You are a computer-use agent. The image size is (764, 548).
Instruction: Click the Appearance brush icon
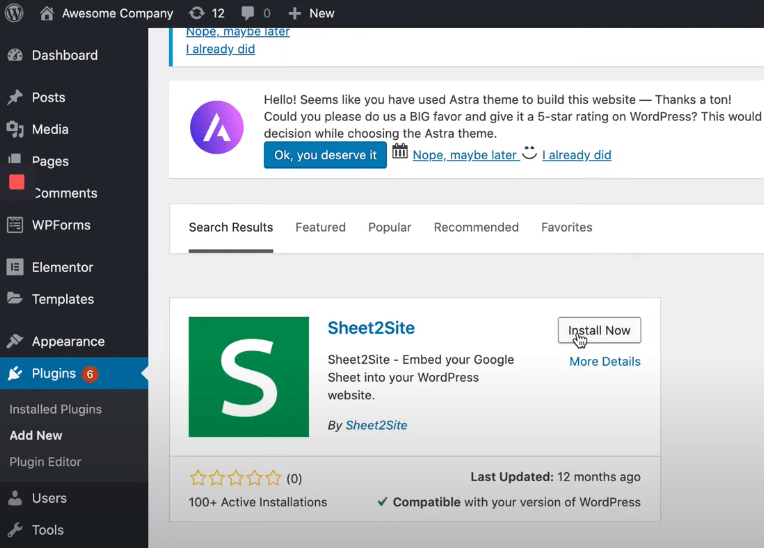click(15, 341)
